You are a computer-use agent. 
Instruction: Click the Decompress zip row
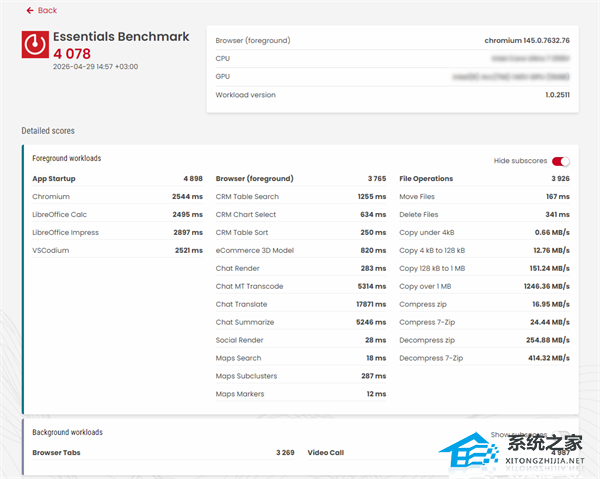[x=484, y=340]
